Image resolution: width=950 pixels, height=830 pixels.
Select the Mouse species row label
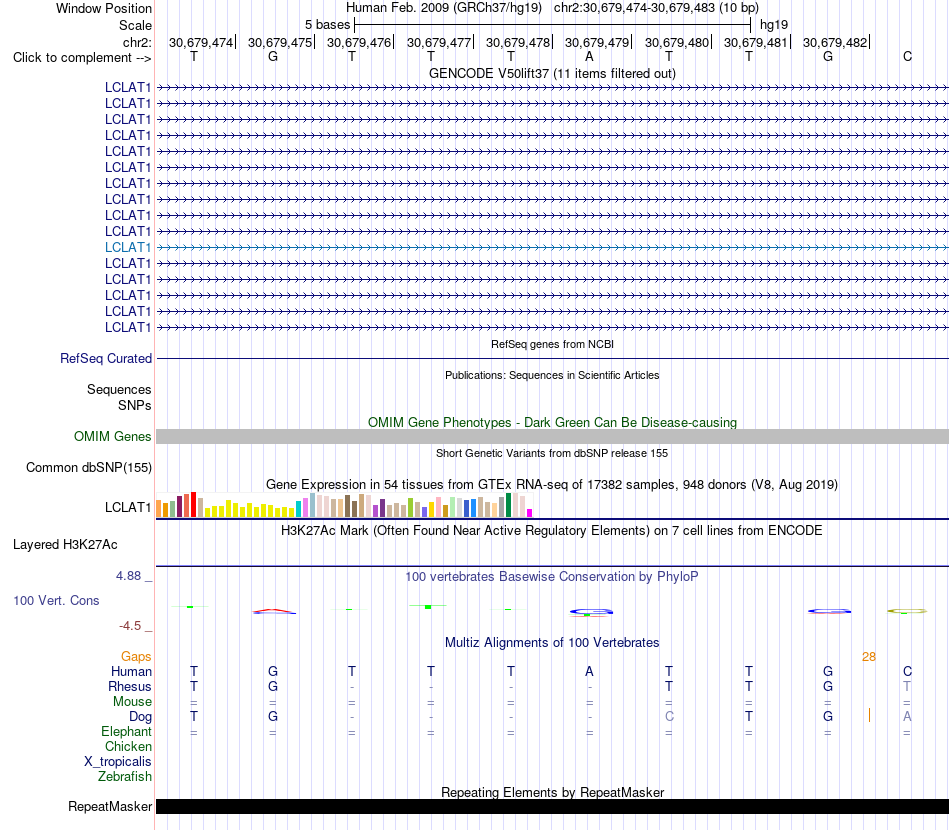coord(132,701)
